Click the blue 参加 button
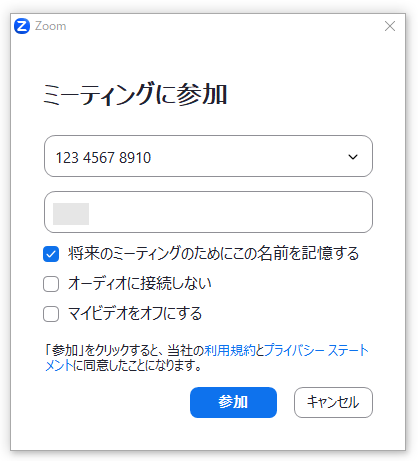 click(233, 402)
